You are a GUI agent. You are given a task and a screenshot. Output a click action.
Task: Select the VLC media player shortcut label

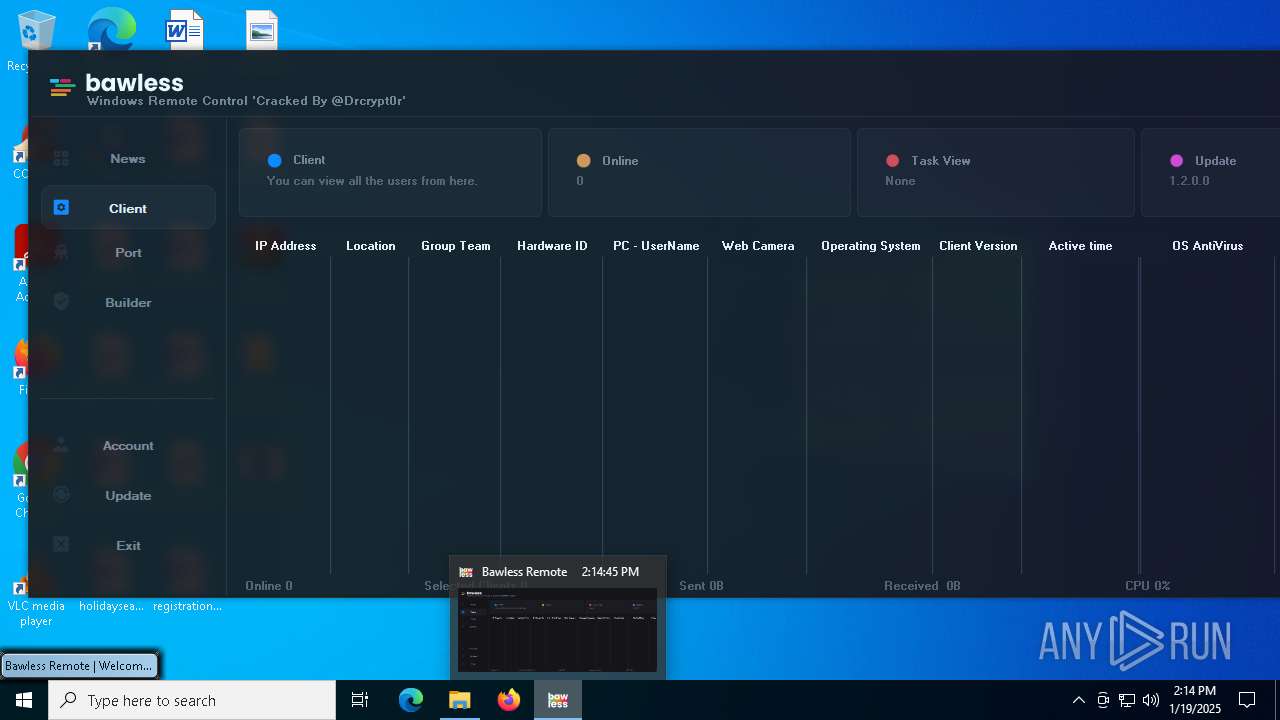36,613
